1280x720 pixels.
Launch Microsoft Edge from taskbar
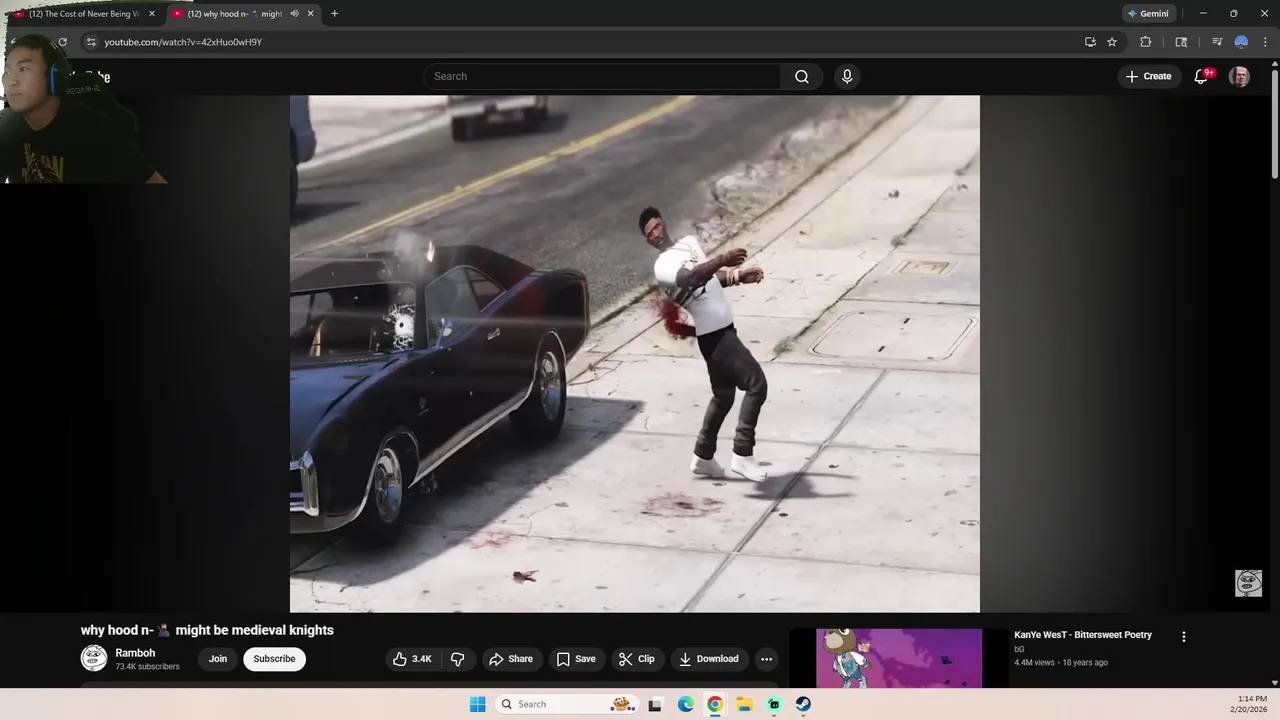pos(685,704)
